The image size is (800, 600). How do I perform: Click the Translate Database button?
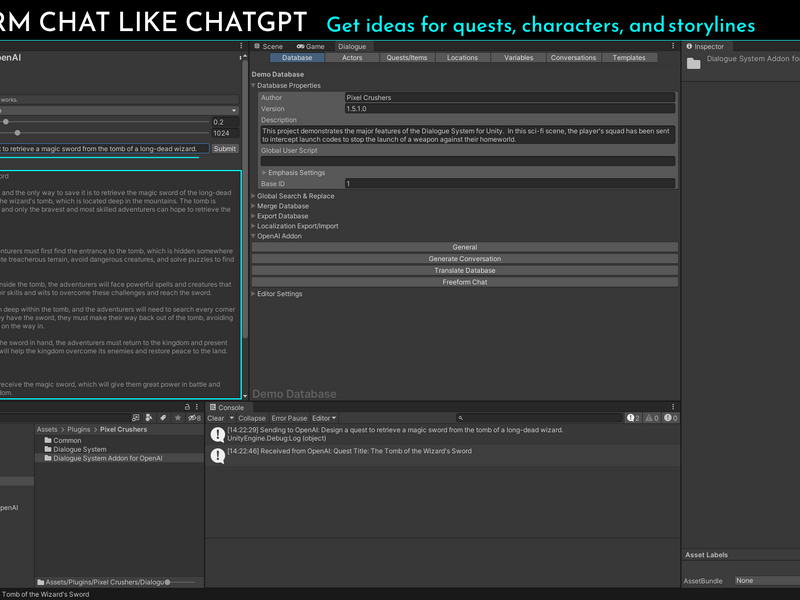pyautogui.click(x=465, y=270)
